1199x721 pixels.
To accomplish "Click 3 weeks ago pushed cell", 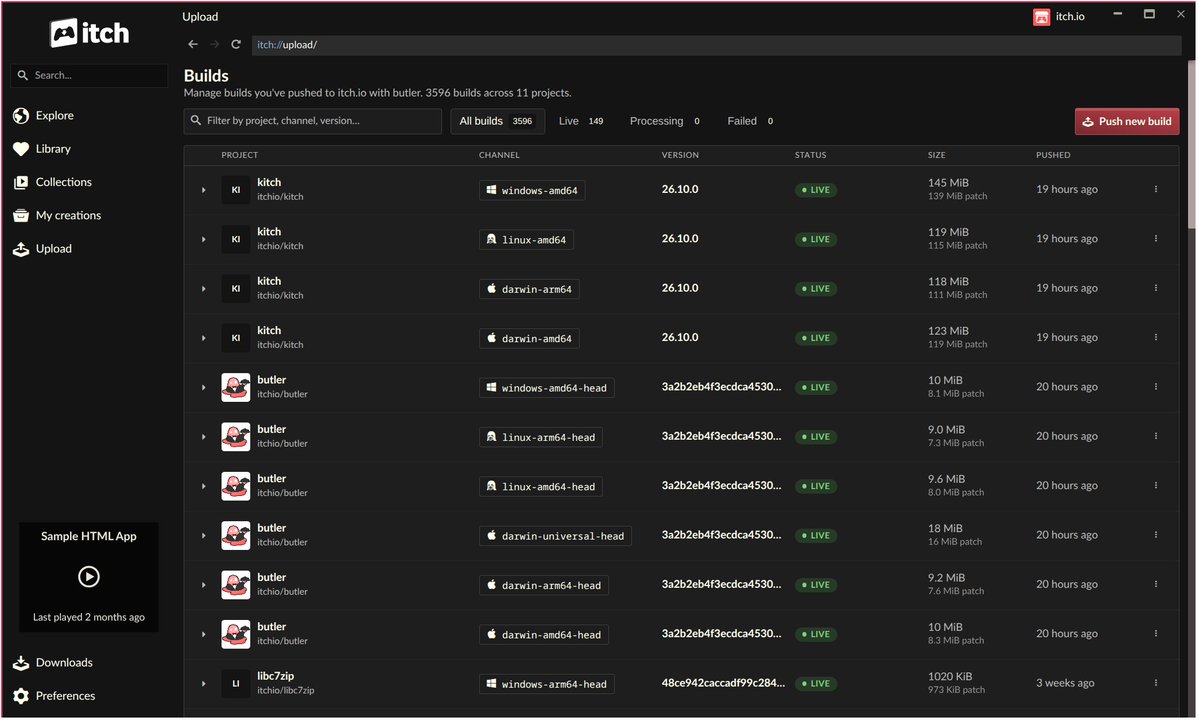I will tap(1065, 684).
